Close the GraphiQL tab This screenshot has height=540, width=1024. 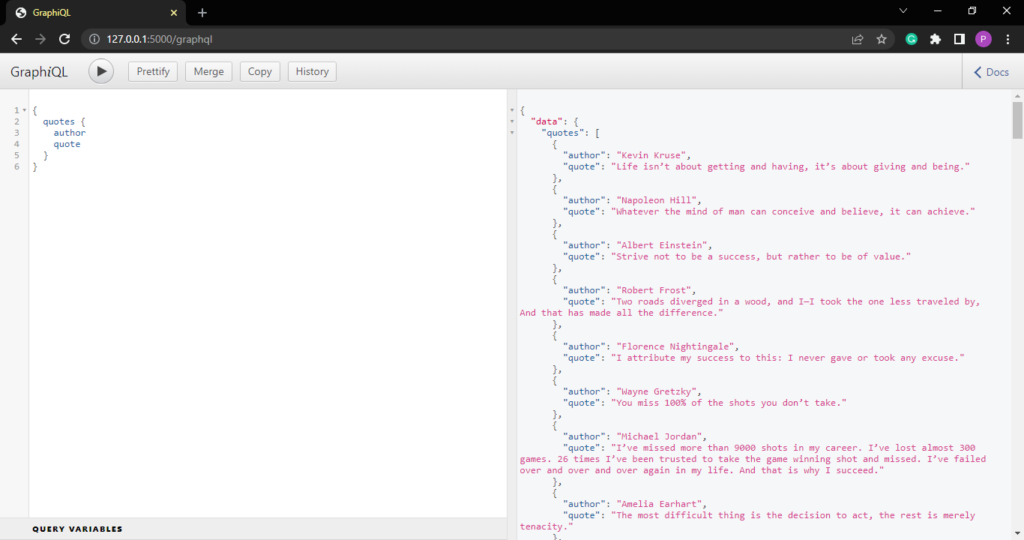click(x=174, y=12)
